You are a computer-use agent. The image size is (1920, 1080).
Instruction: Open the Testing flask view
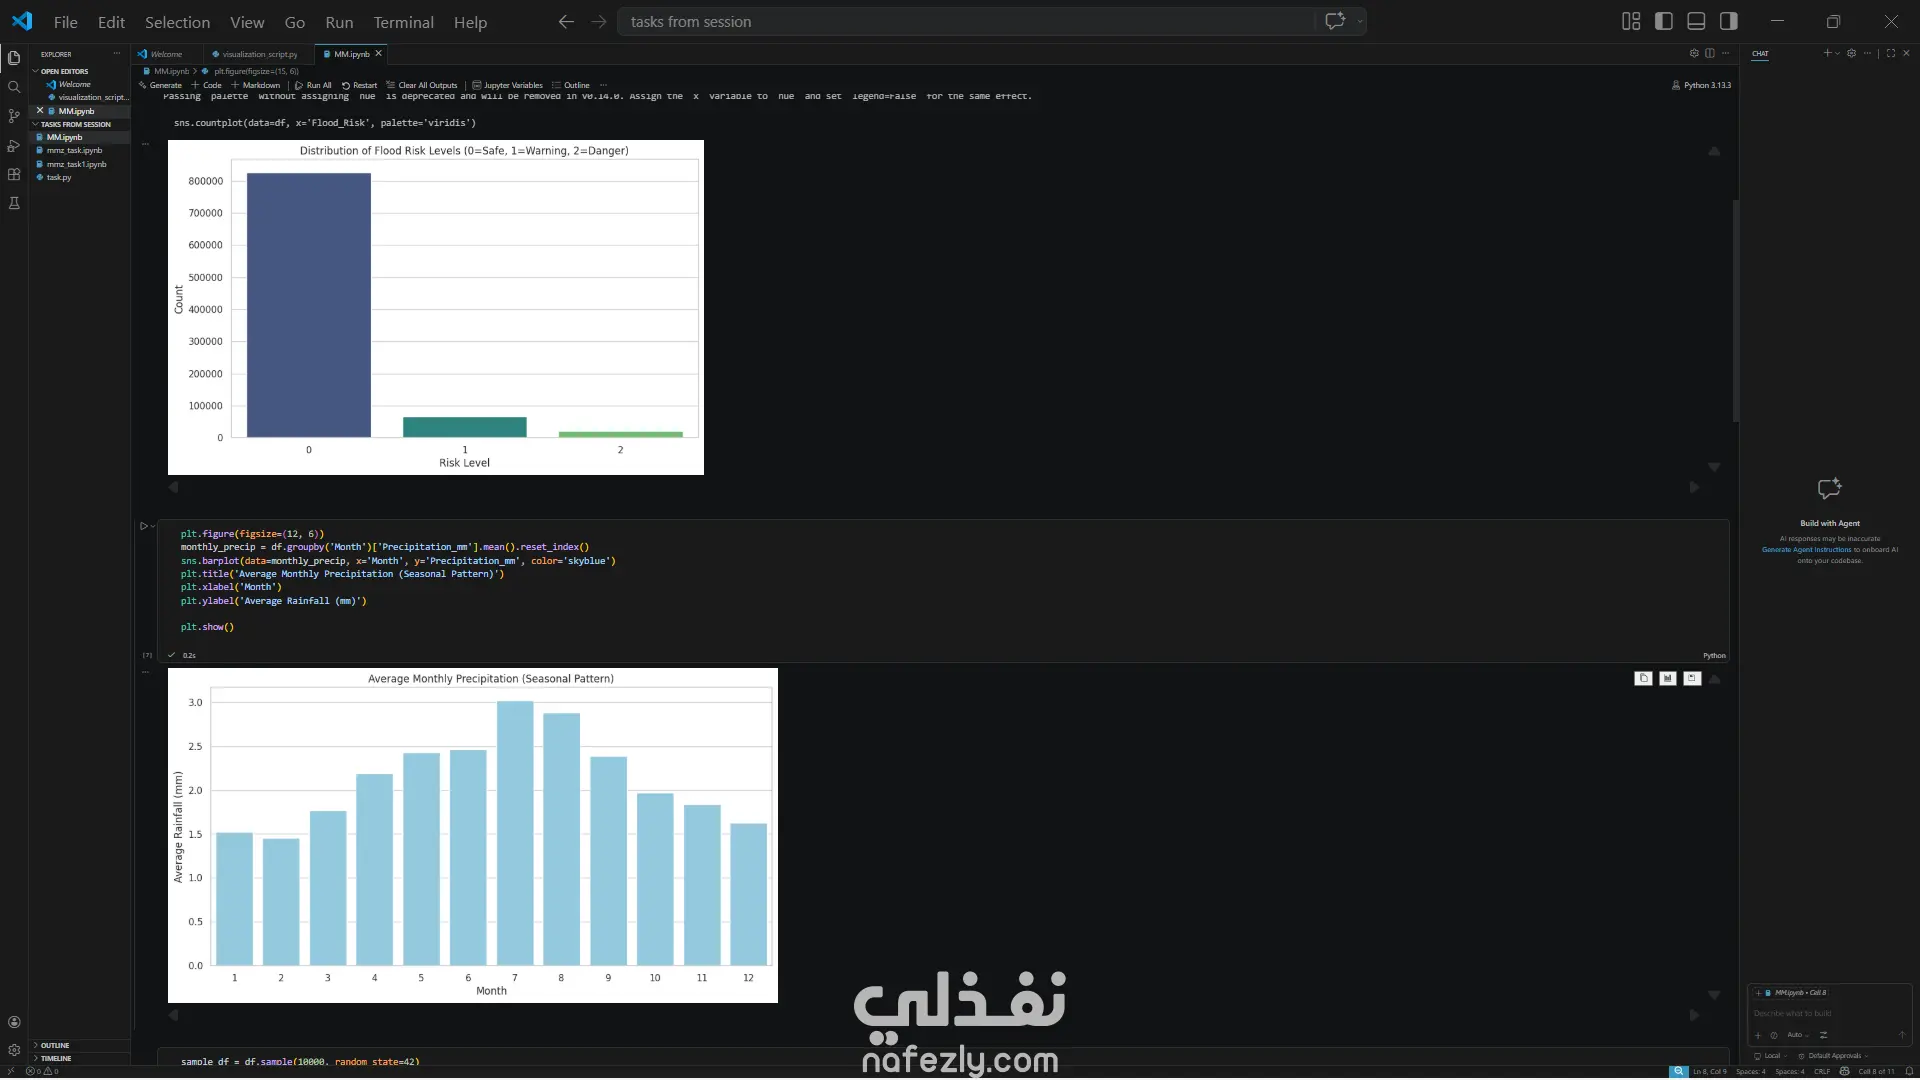tap(14, 203)
